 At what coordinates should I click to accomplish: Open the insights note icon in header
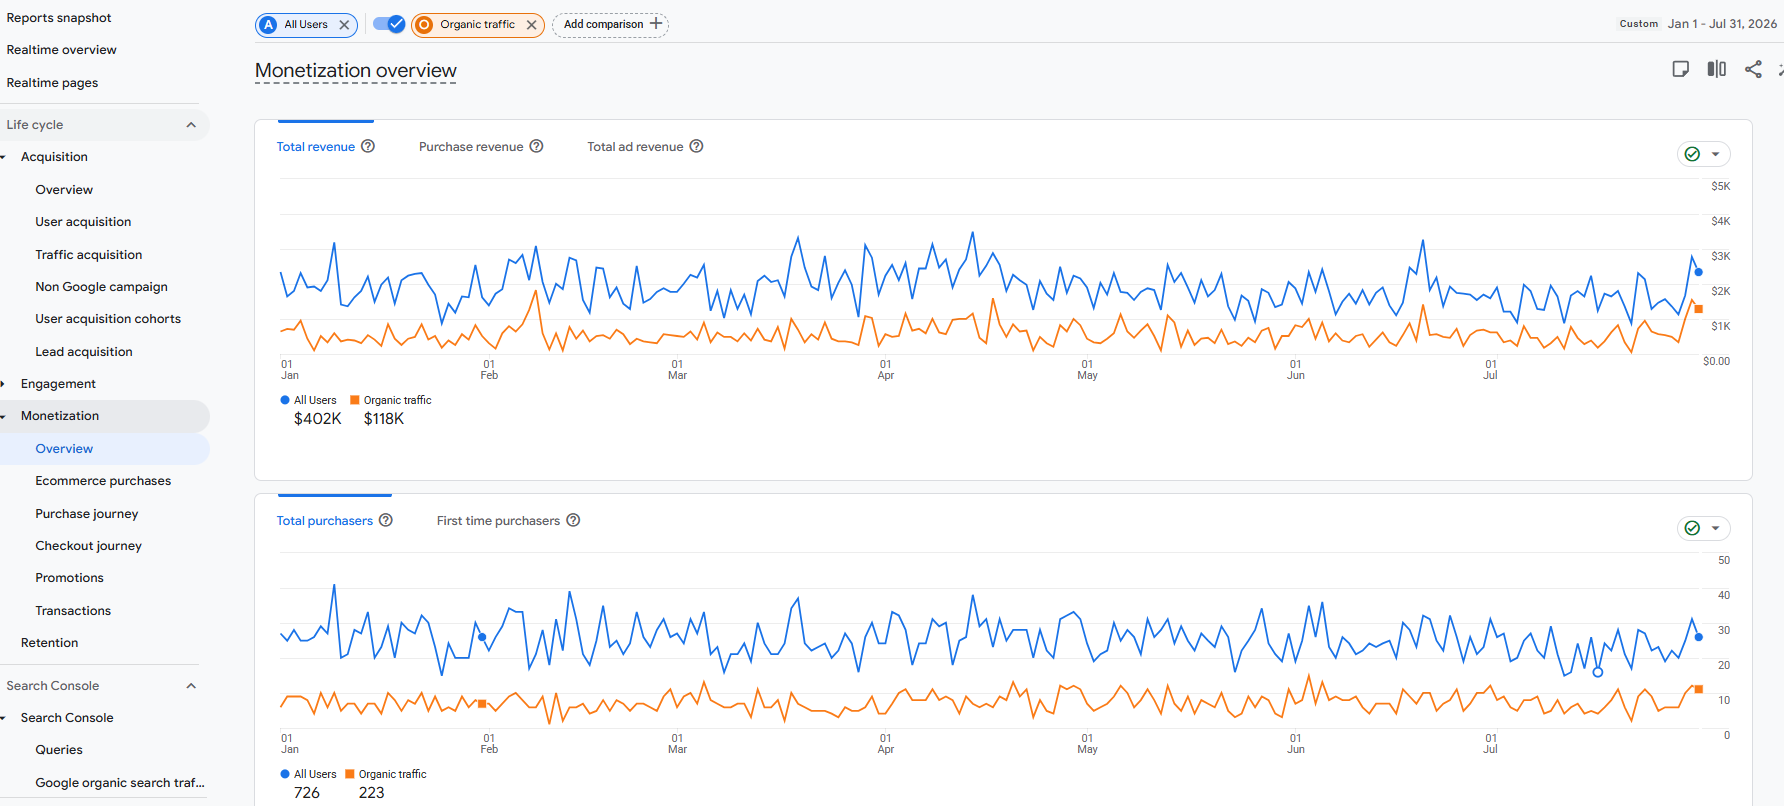1681,69
